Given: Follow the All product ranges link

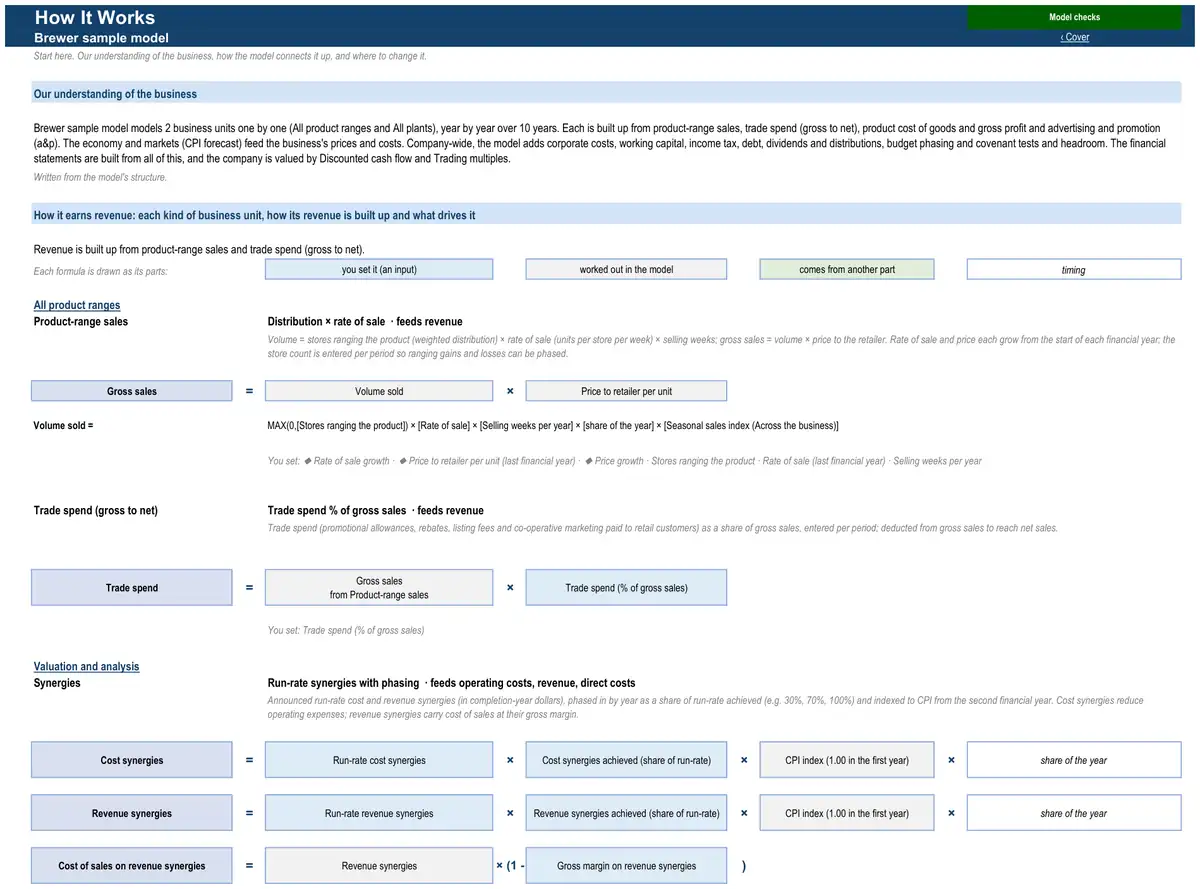Looking at the screenshot, I should tap(77, 305).
